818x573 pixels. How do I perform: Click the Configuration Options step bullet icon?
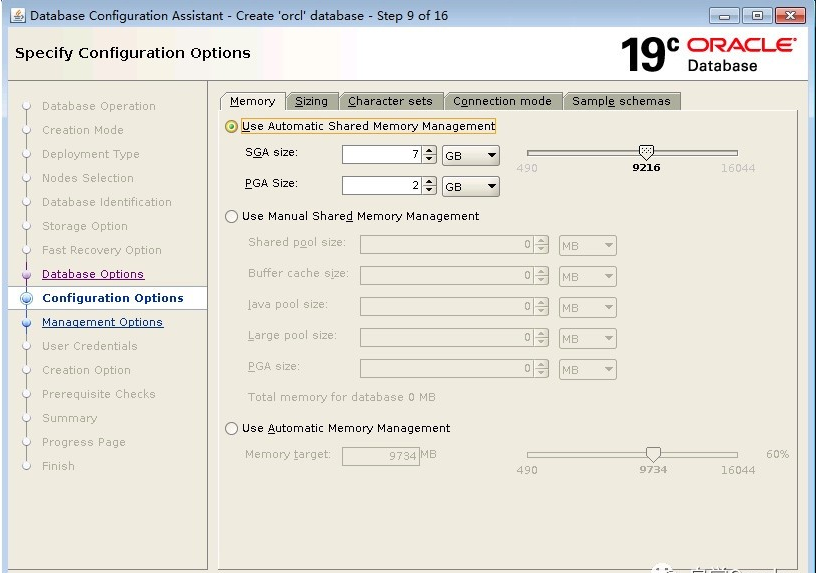point(26,298)
